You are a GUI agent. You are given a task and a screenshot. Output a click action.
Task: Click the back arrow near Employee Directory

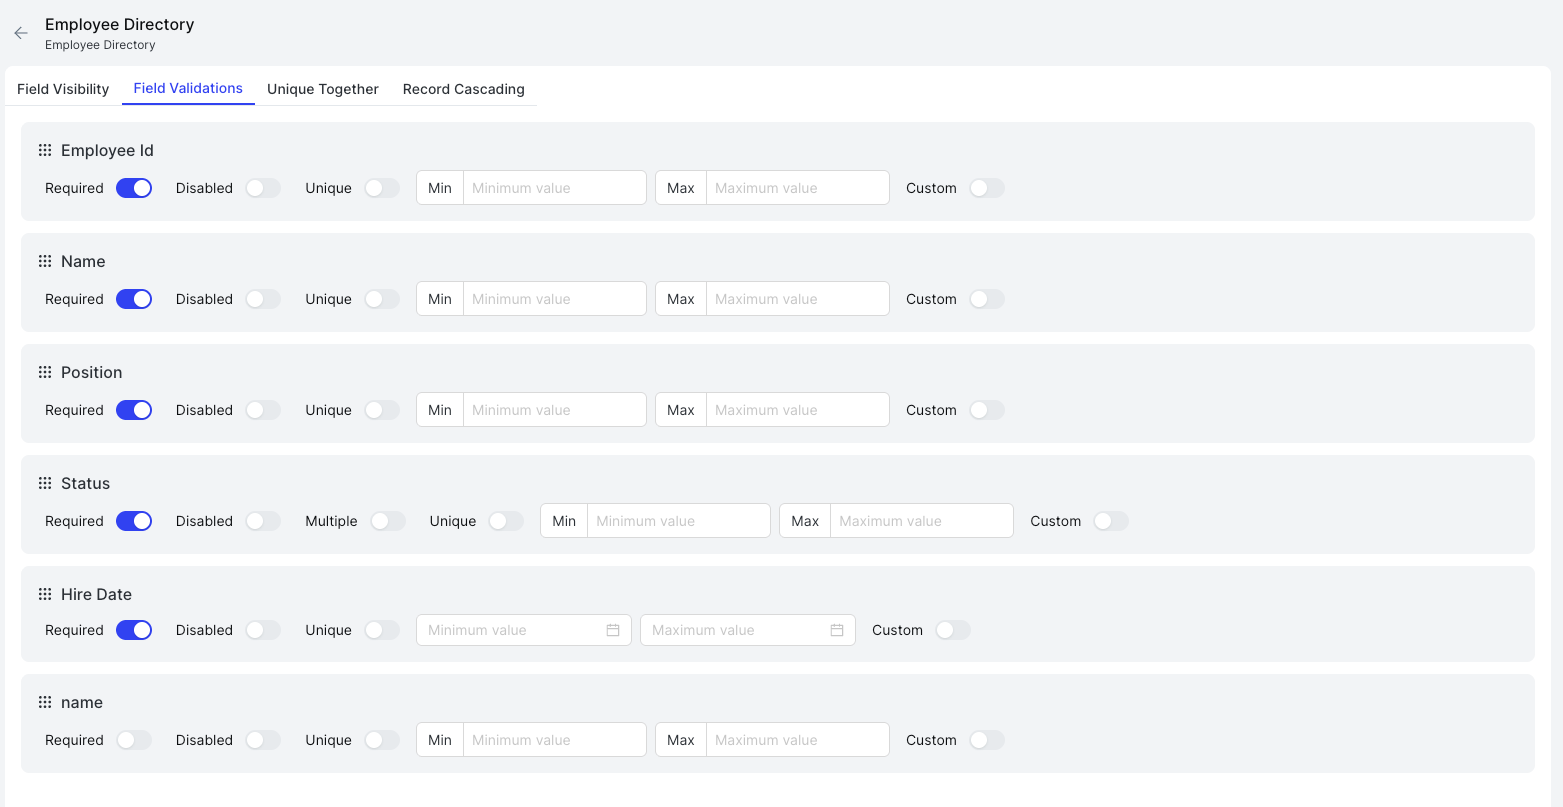(21, 33)
